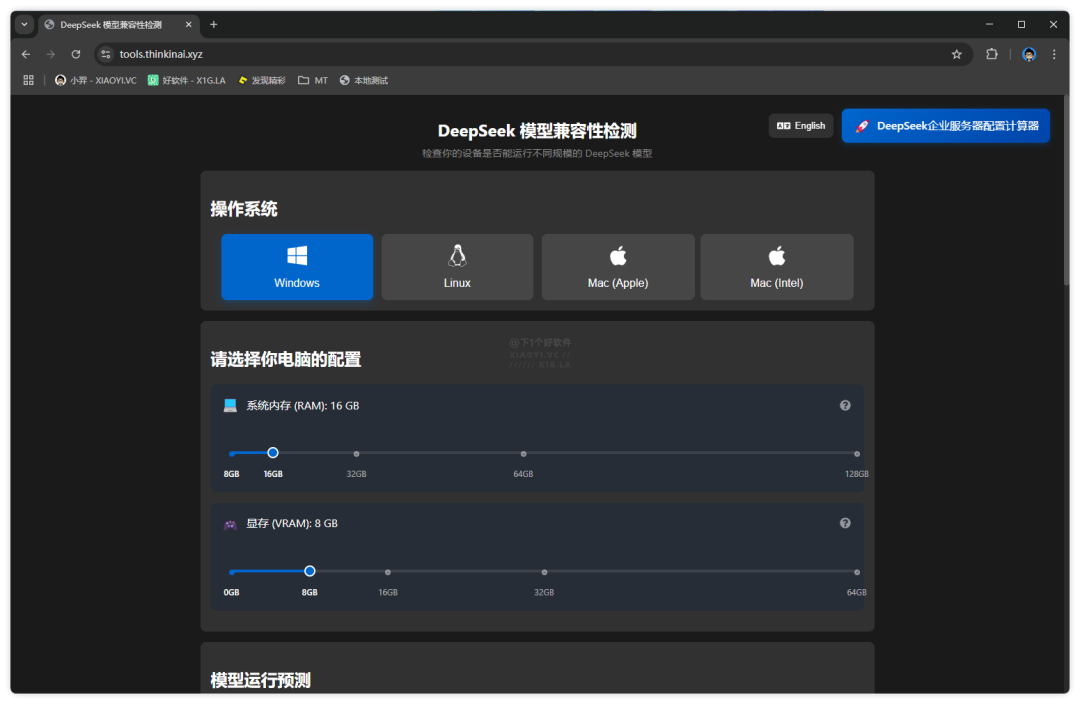Set RAM slider to the 128GB mark
Viewport: 1080px width, 704px height.
click(857, 454)
